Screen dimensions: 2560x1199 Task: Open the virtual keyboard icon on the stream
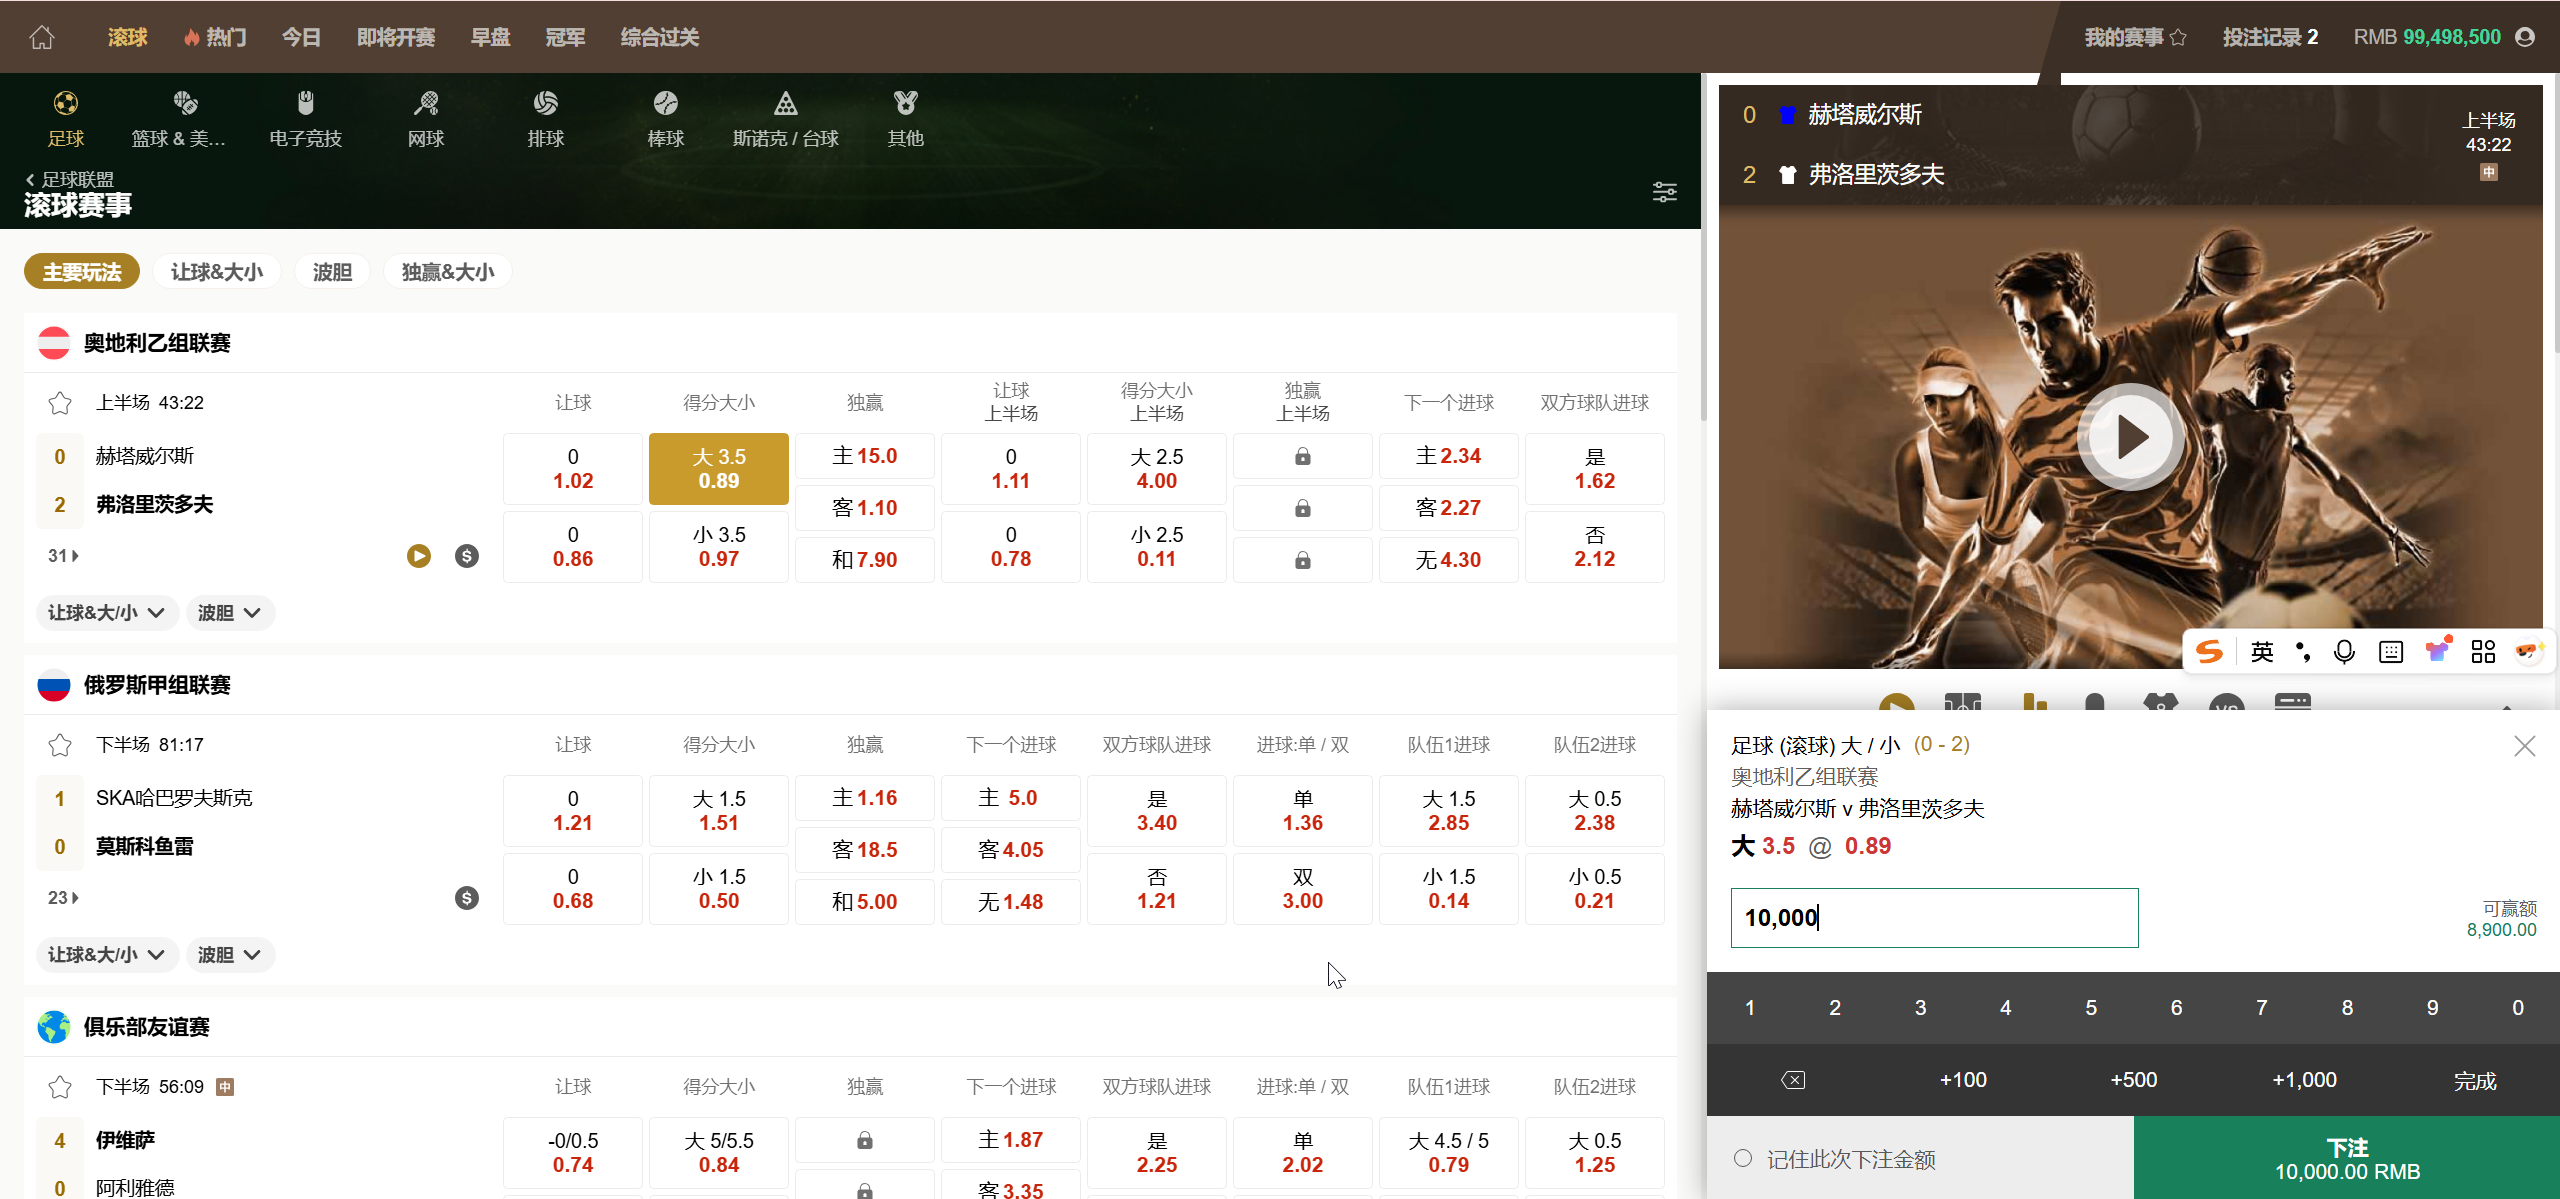(2390, 651)
